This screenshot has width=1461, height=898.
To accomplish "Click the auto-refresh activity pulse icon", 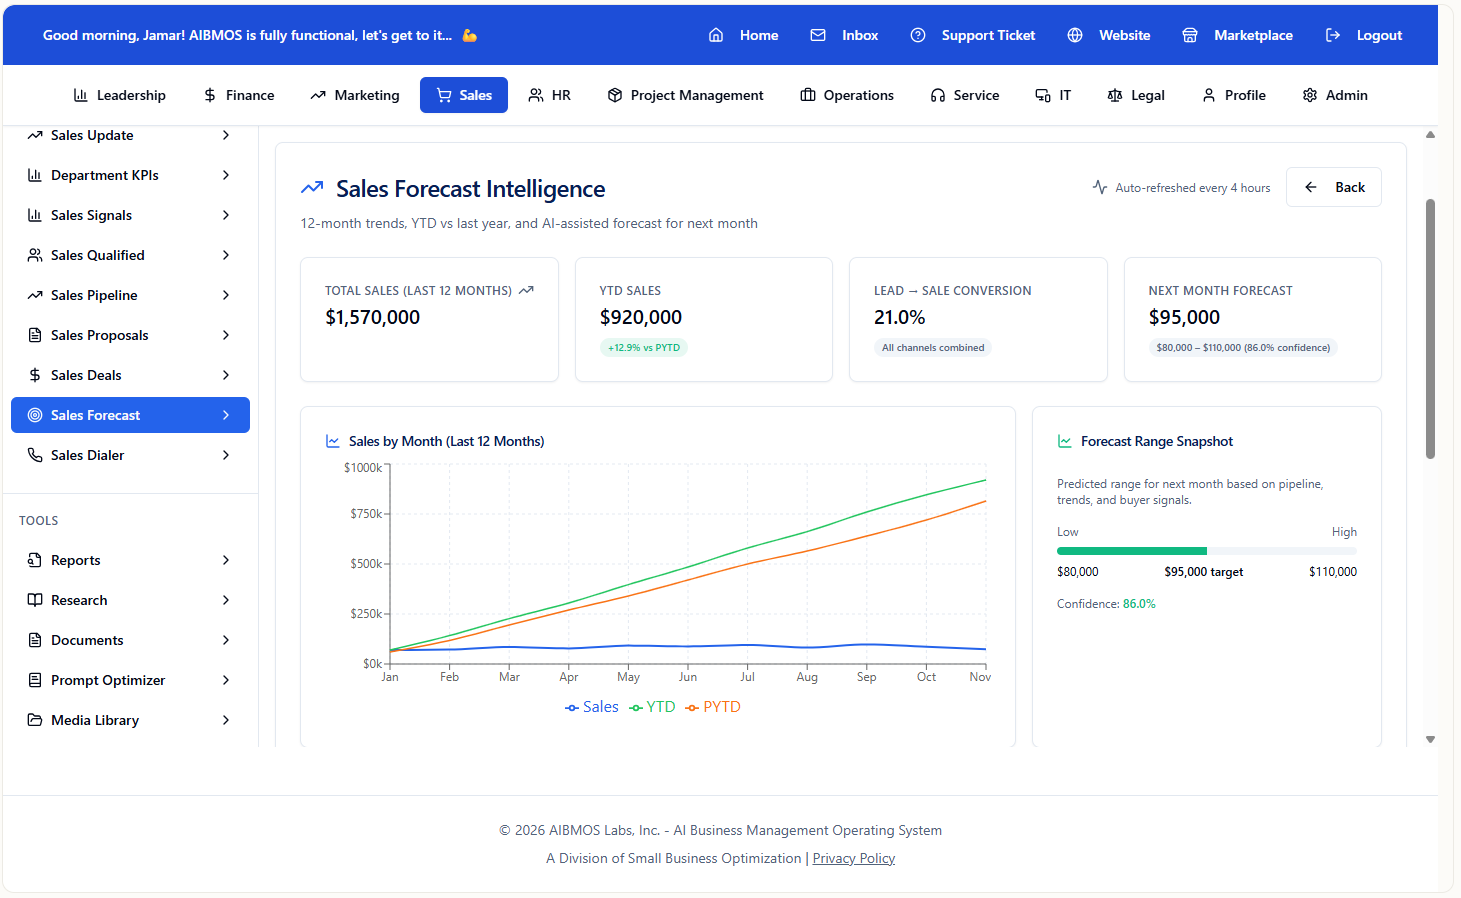I will click(1100, 187).
